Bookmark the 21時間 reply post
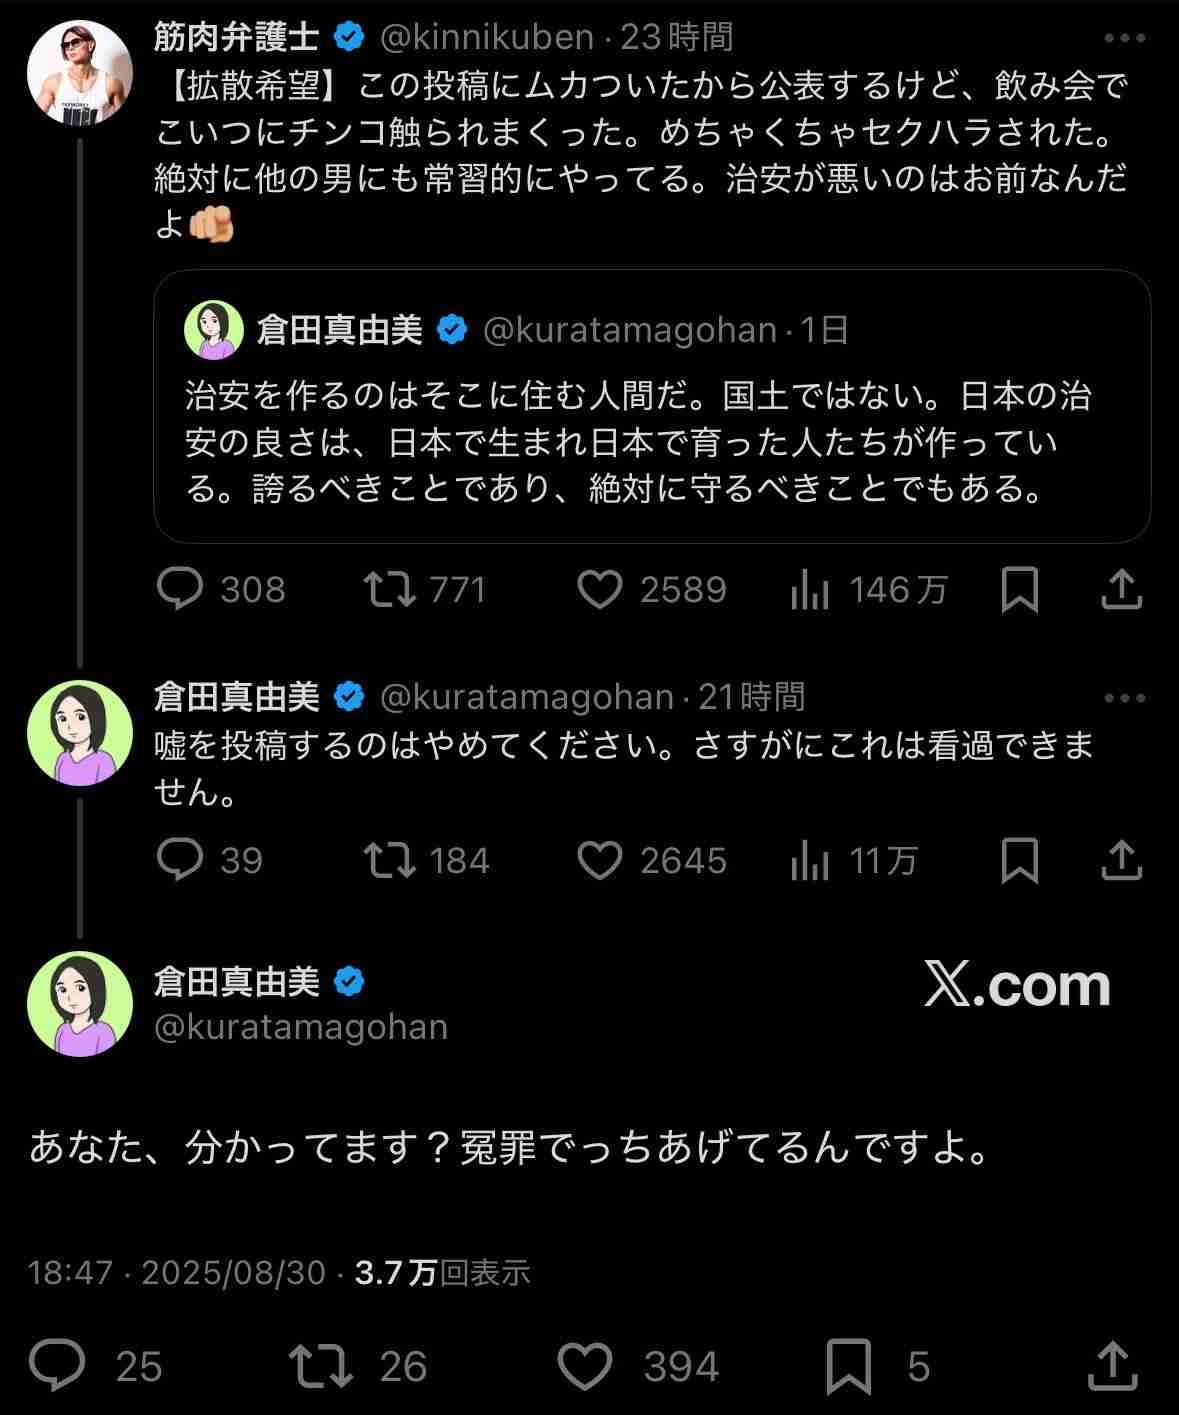The image size is (1179, 1415). [x=1019, y=860]
